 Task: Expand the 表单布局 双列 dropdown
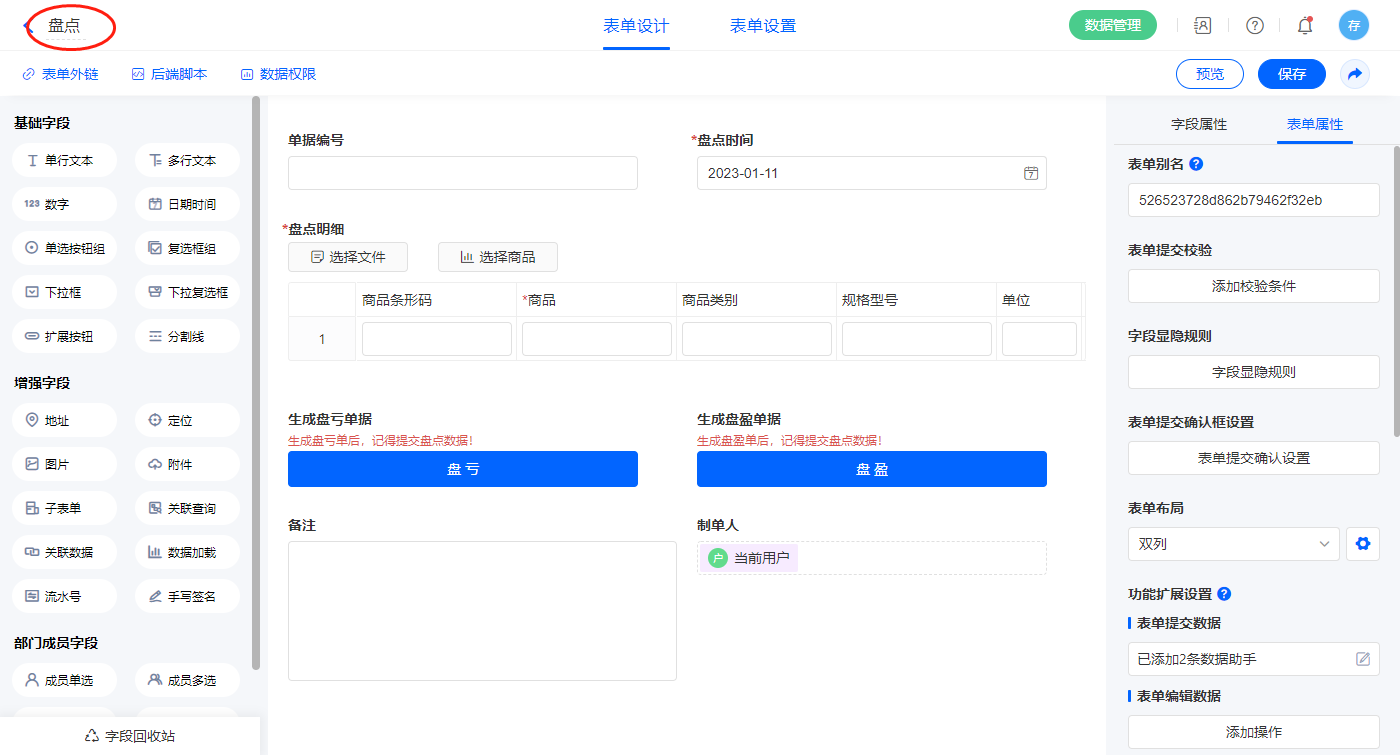click(x=1233, y=544)
